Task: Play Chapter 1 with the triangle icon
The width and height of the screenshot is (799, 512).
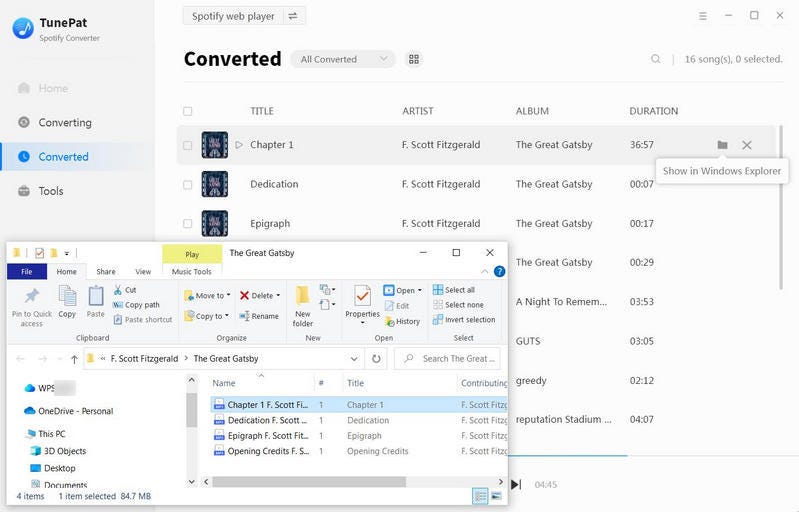Action: [x=239, y=145]
